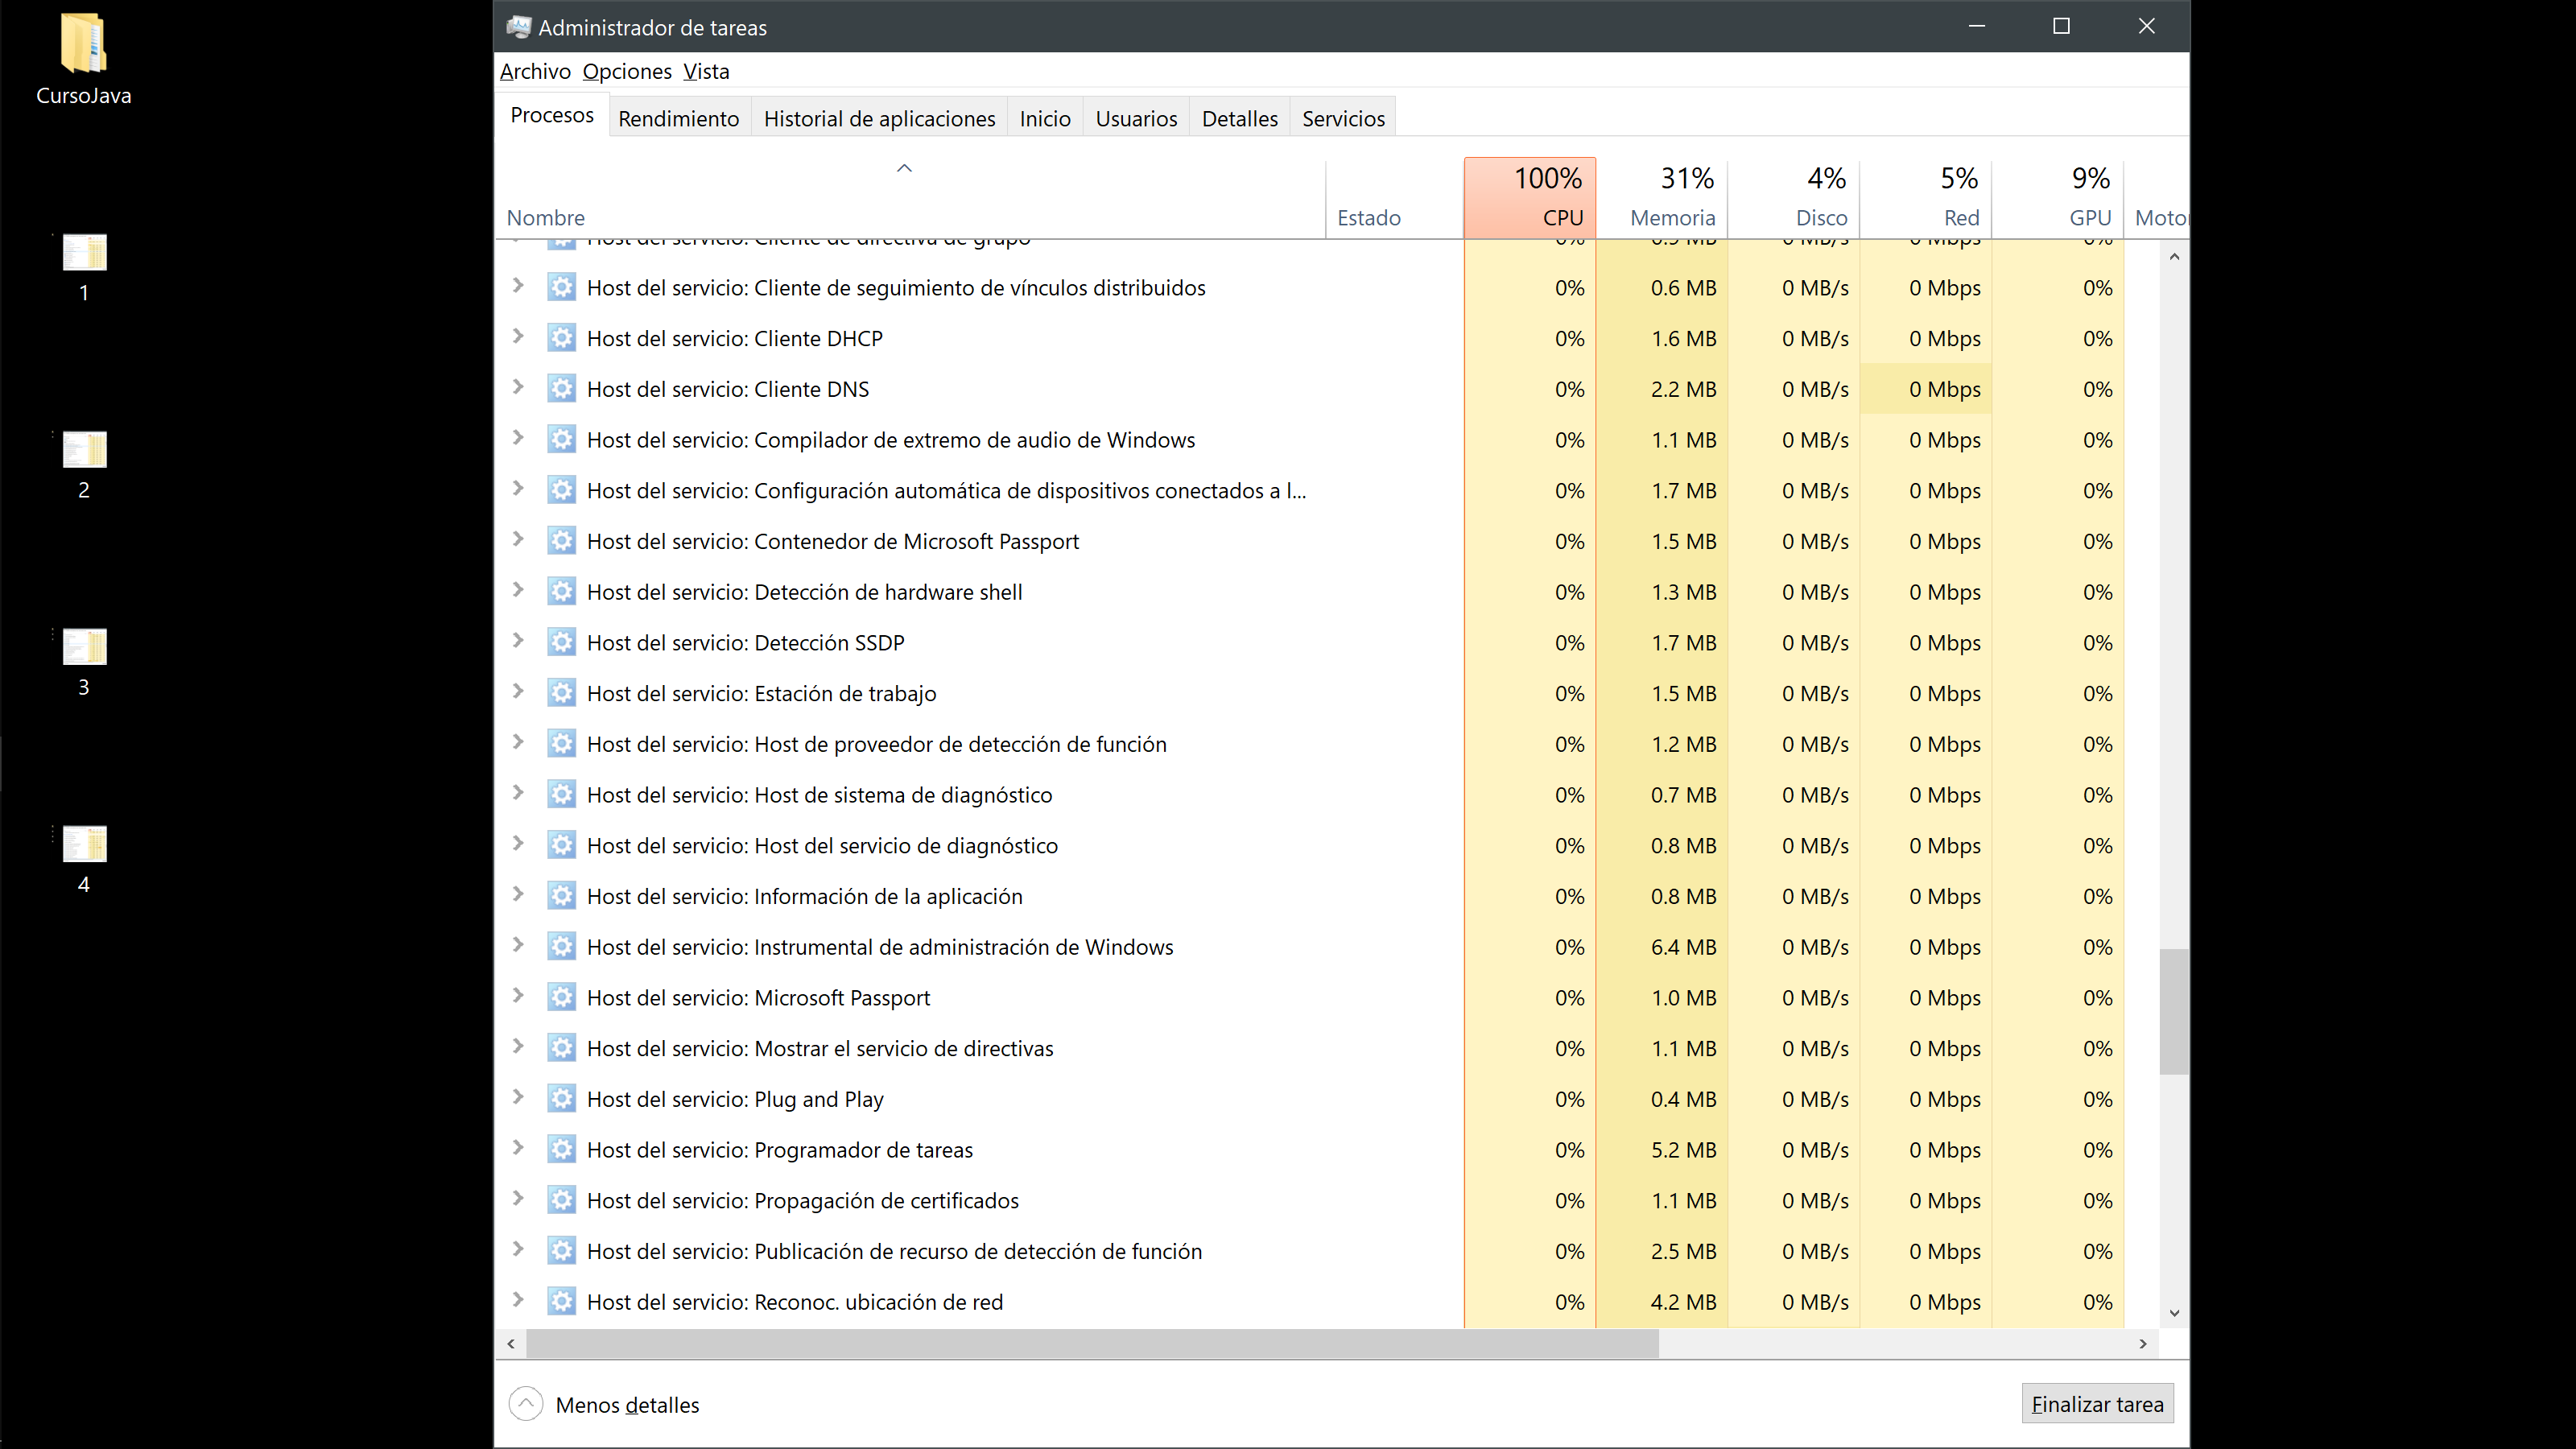Open the desktop icon labeled 3

(84, 647)
